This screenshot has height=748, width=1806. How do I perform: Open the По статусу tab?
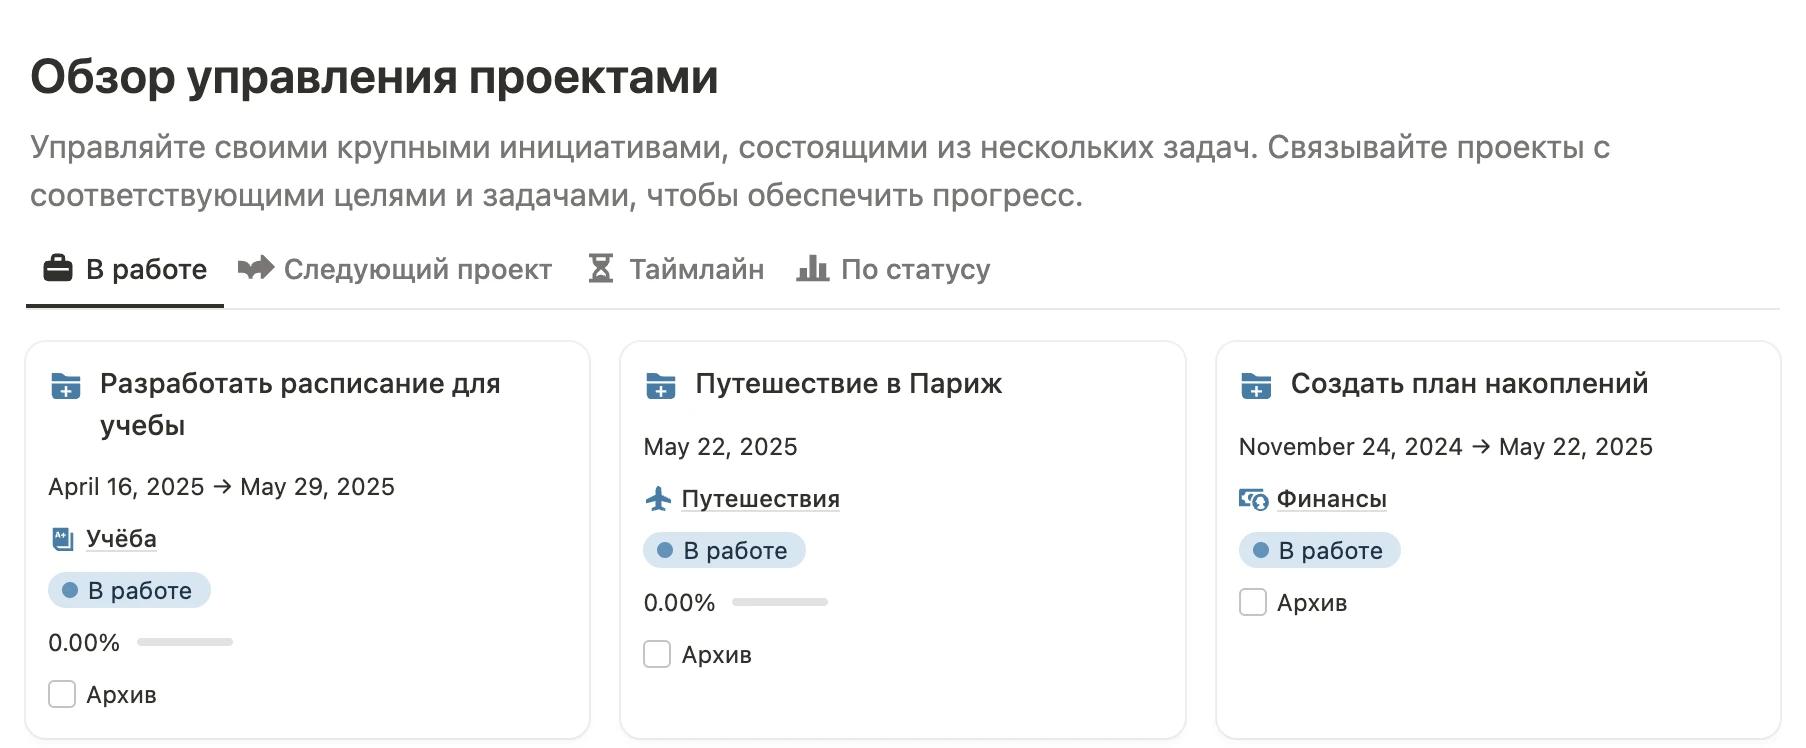coord(915,269)
